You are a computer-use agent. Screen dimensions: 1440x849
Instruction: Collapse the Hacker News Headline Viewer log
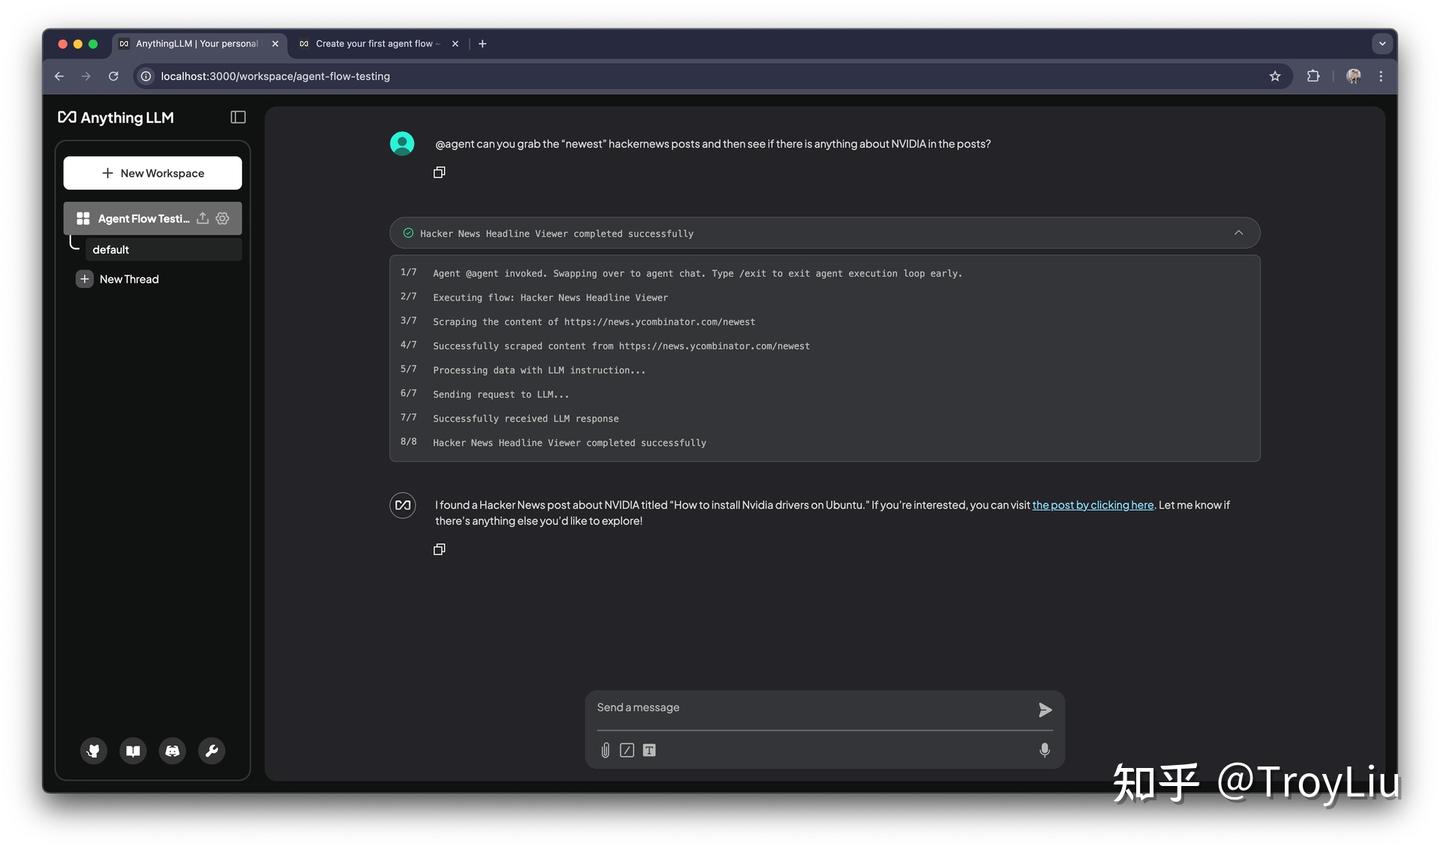coord(1238,233)
